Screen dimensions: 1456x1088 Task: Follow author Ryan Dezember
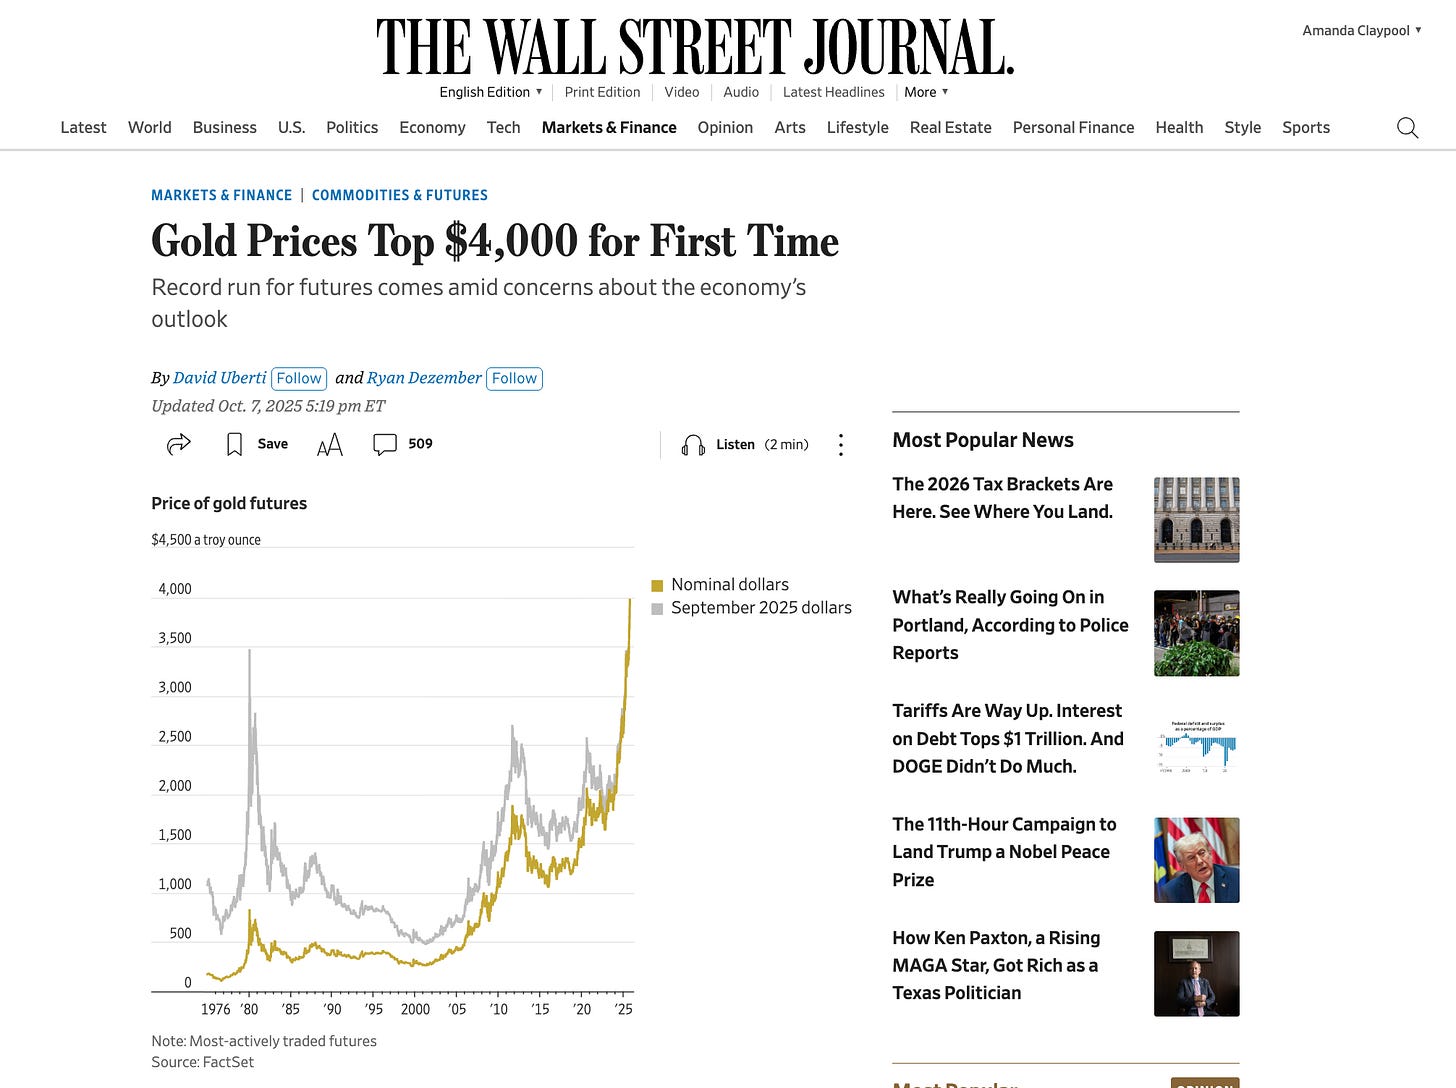pyautogui.click(x=514, y=378)
